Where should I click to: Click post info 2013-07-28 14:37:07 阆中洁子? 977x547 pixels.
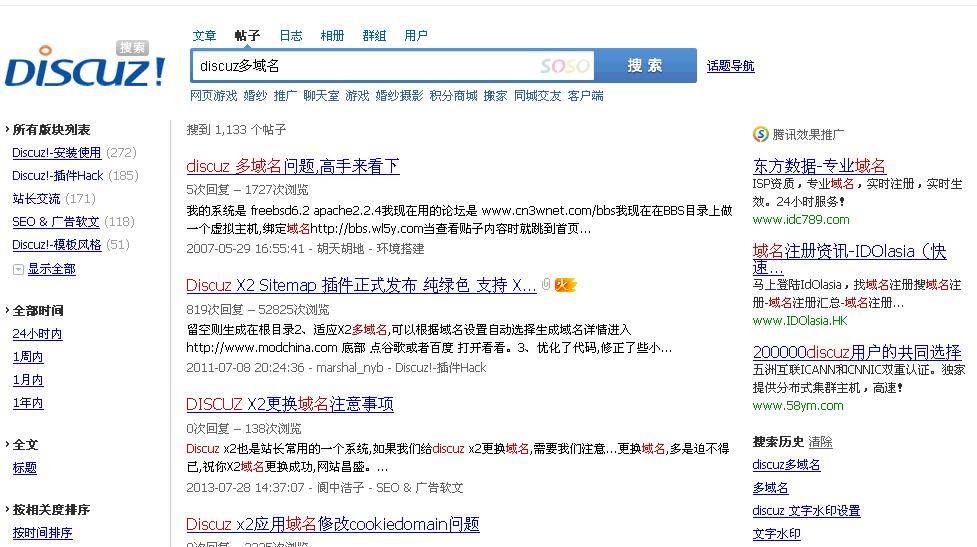(x=325, y=487)
